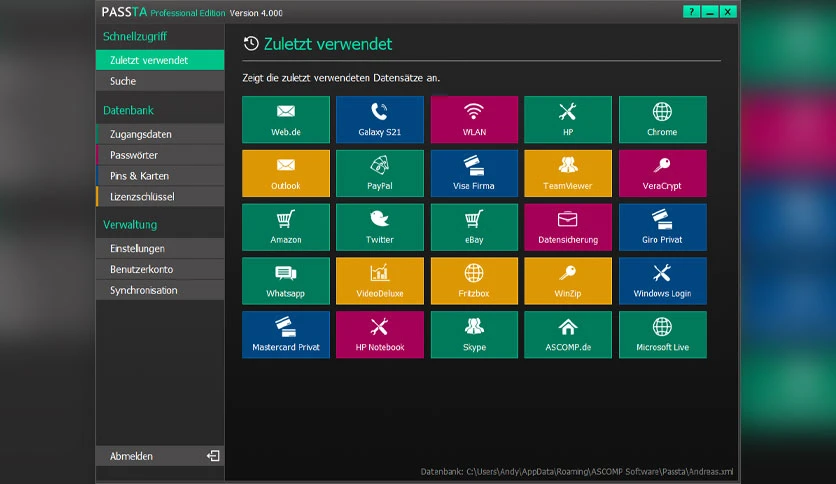Open Benutzerkonto in Verwaltung
The height and width of the screenshot is (484, 836).
[160, 269]
